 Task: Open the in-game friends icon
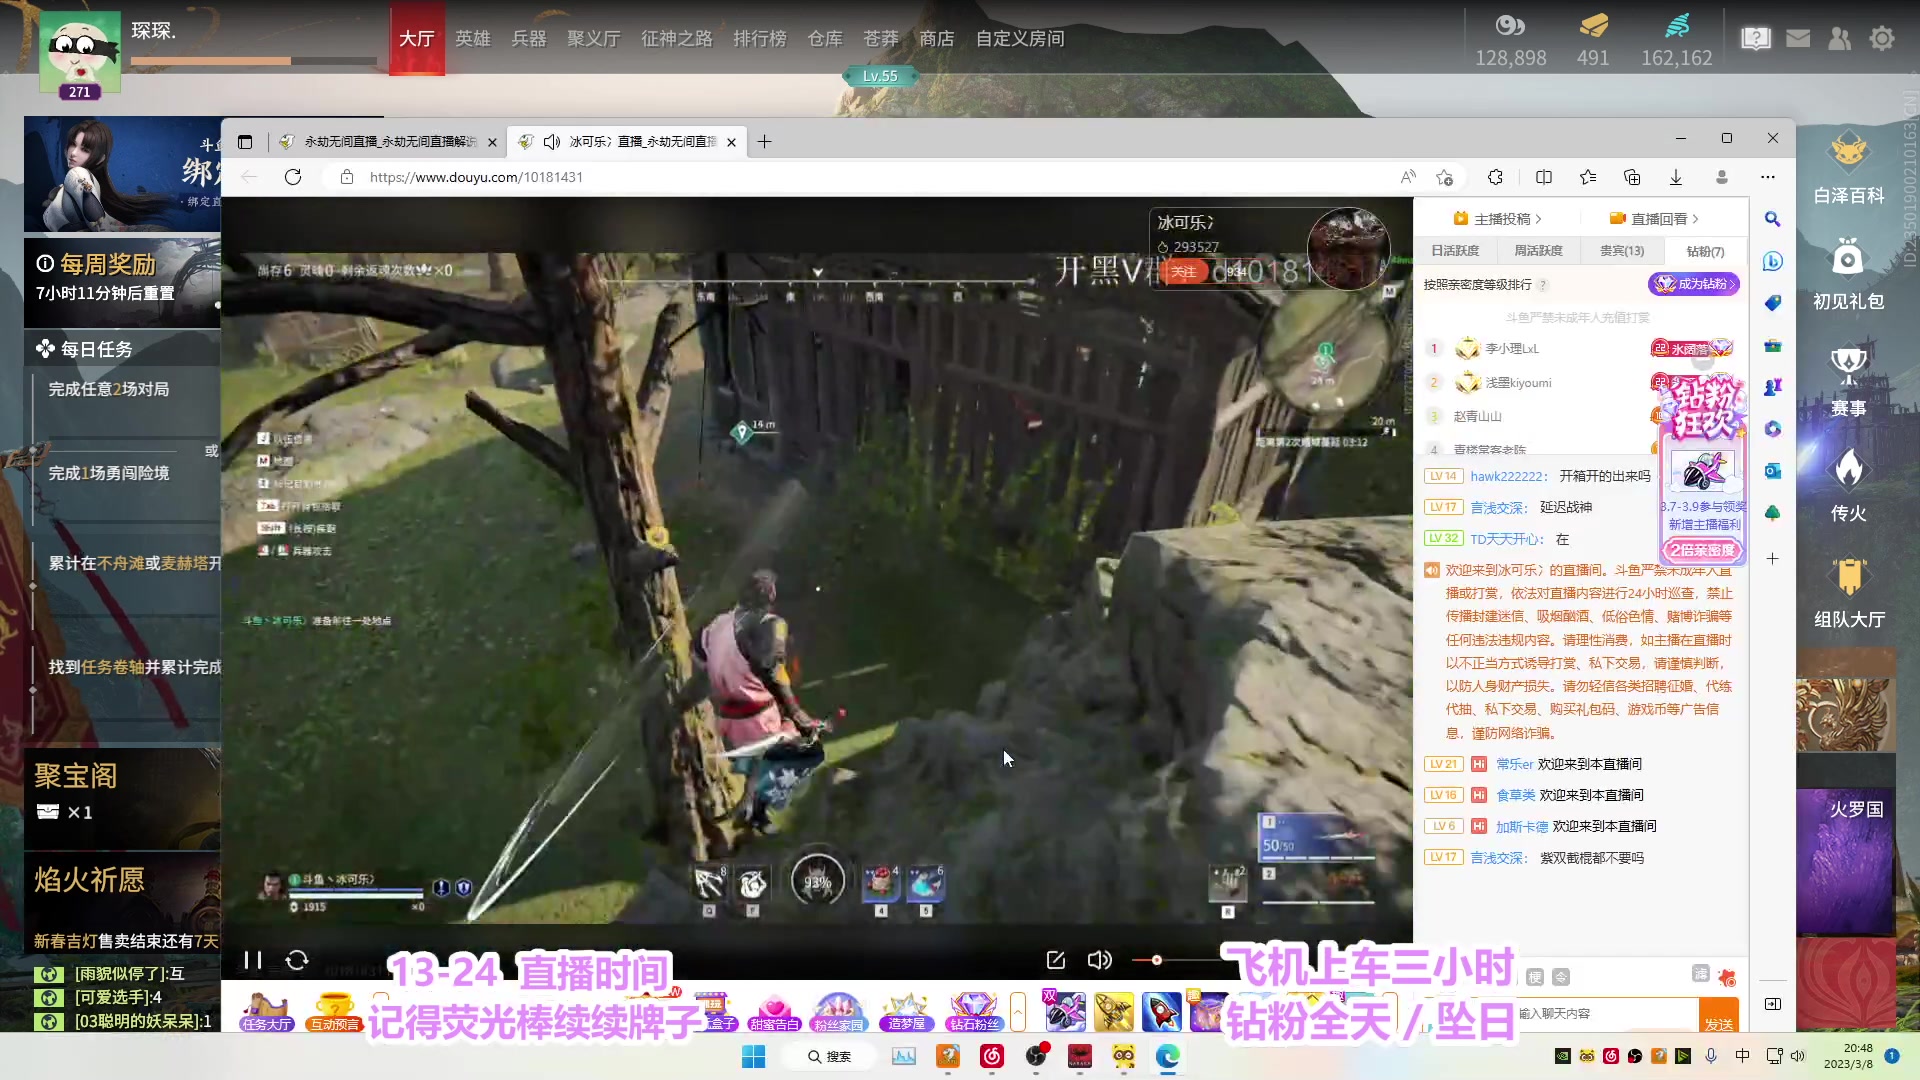[x=1840, y=39]
